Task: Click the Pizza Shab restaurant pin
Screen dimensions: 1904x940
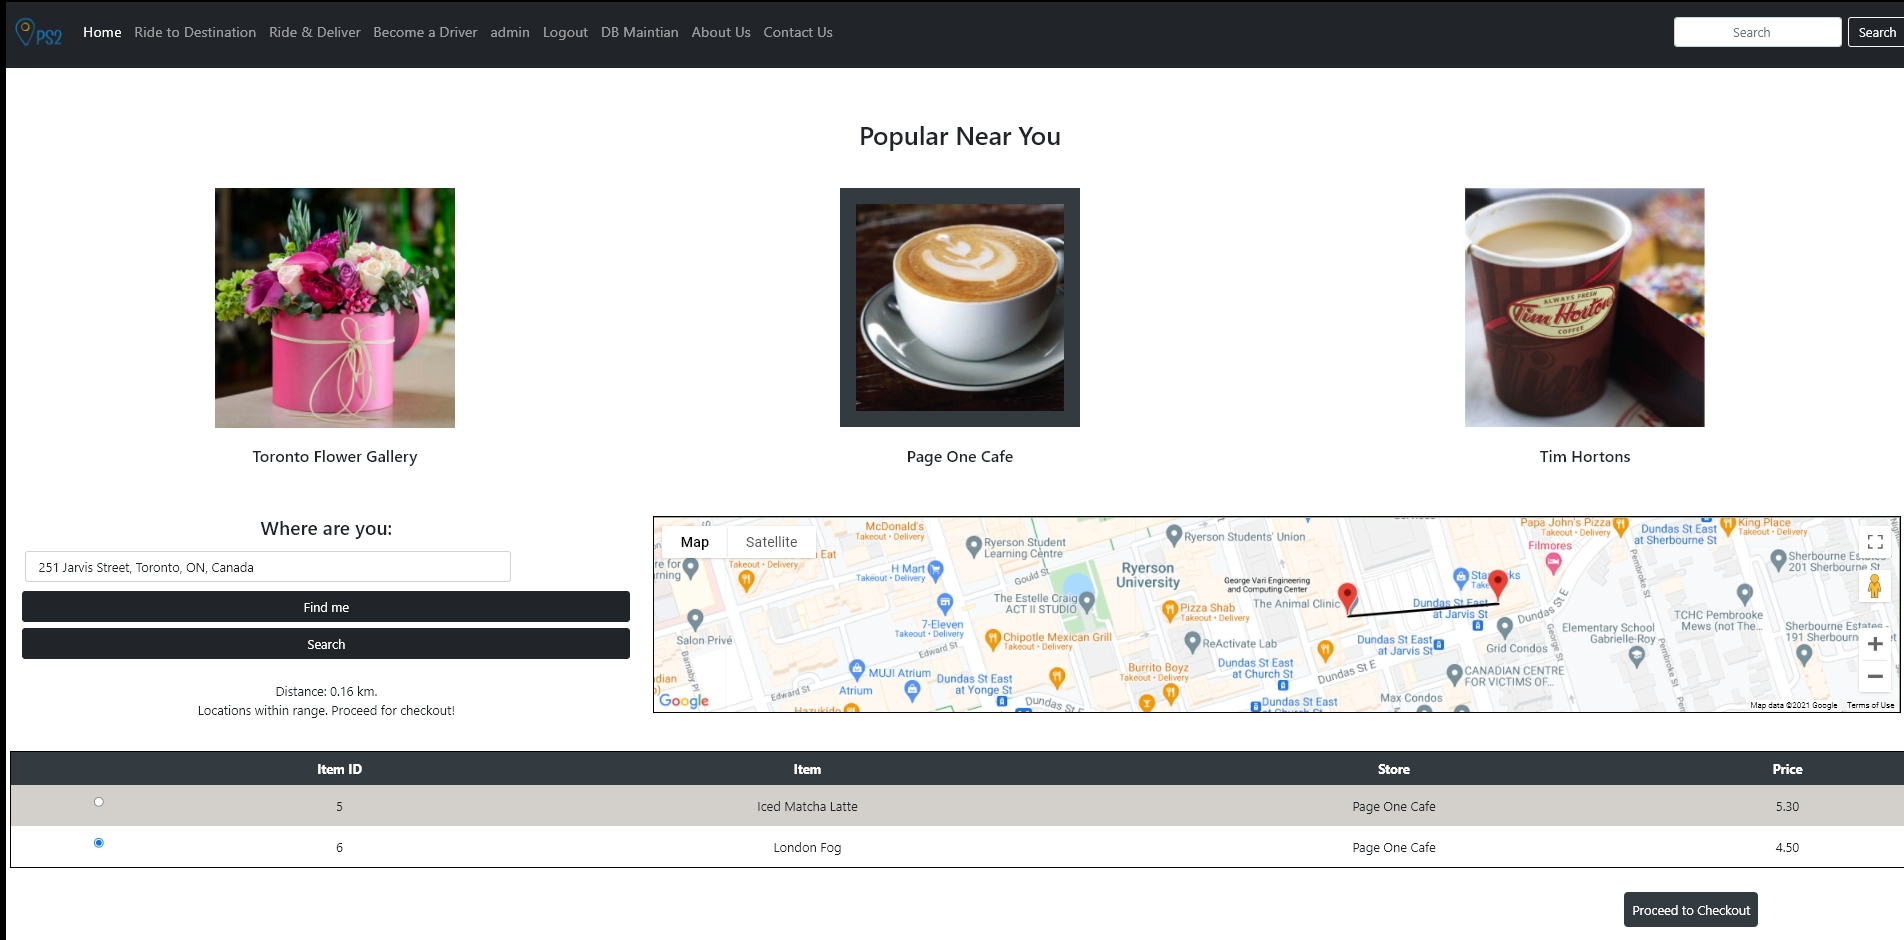Action: coord(1169,610)
